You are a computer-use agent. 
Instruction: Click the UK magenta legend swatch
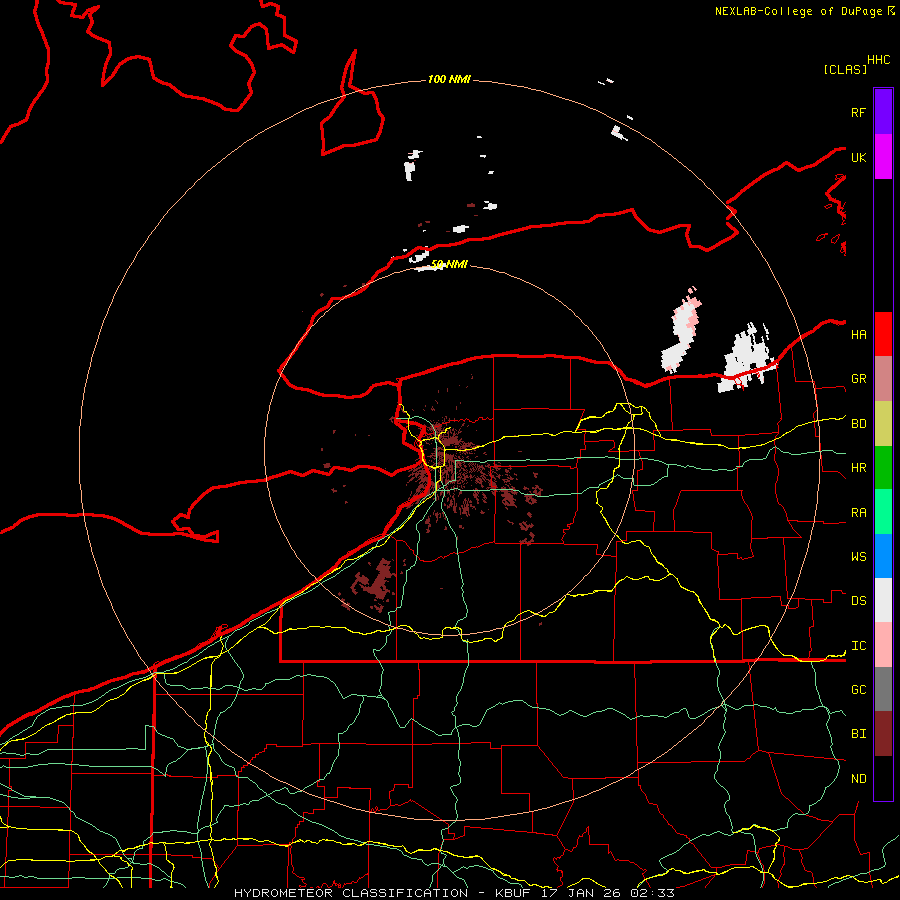click(x=883, y=156)
